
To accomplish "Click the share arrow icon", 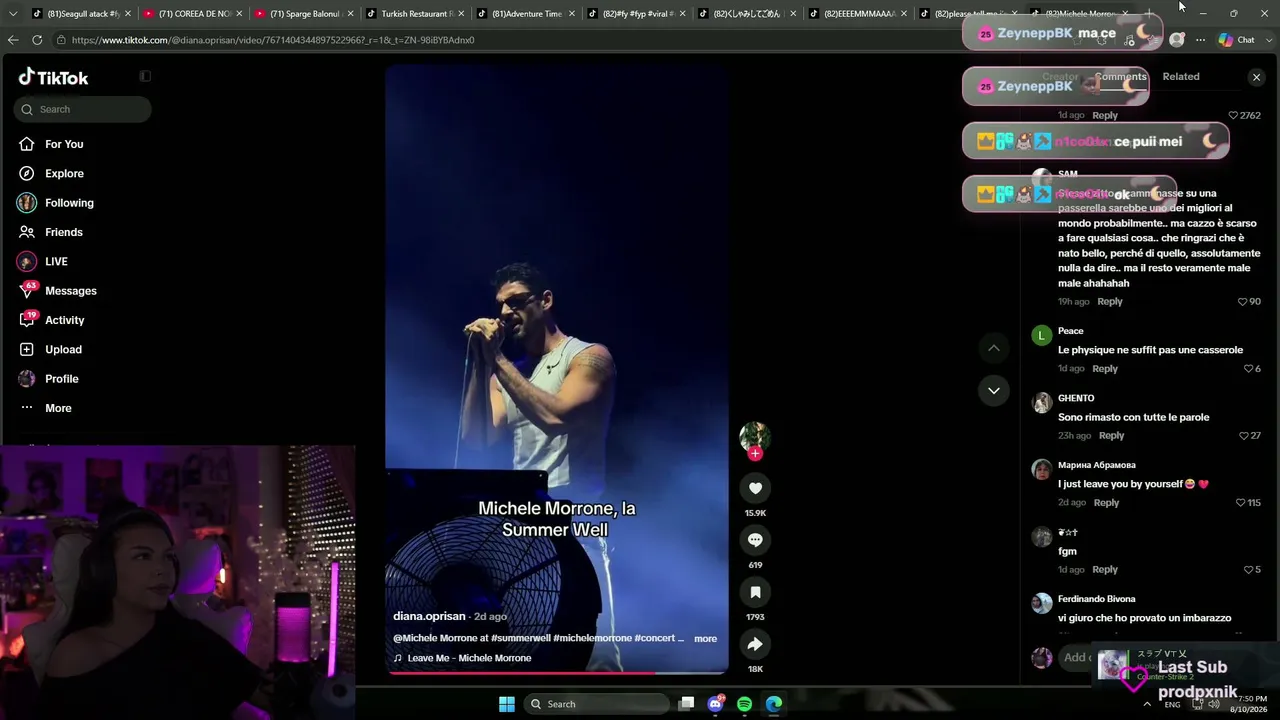I will [x=755, y=644].
